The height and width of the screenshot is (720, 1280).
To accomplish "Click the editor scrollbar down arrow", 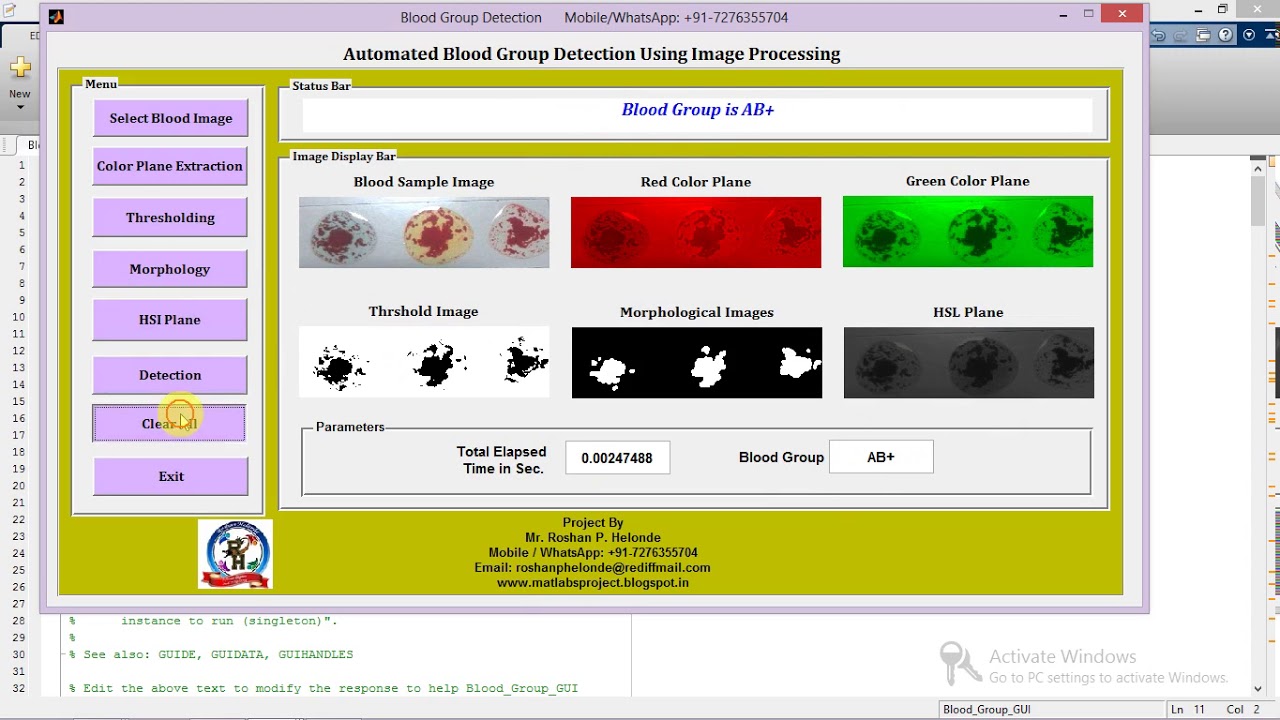I will pyautogui.click(x=1258, y=688).
